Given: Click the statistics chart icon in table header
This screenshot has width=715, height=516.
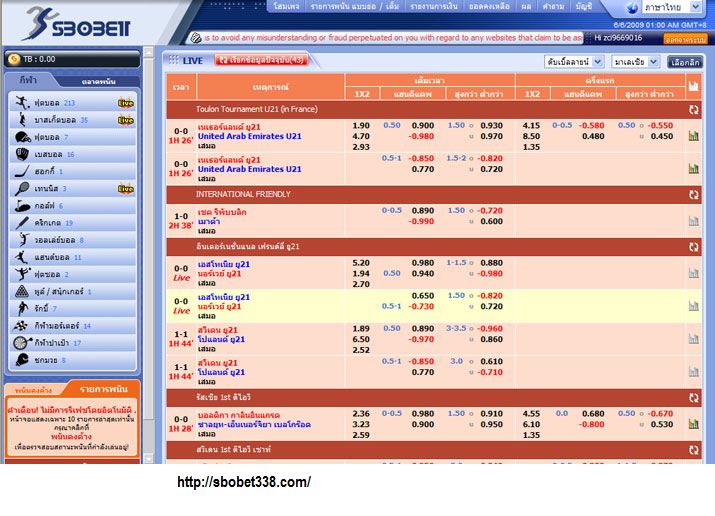Looking at the screenshot, I should pyautogui.click(x=693, y=87).
